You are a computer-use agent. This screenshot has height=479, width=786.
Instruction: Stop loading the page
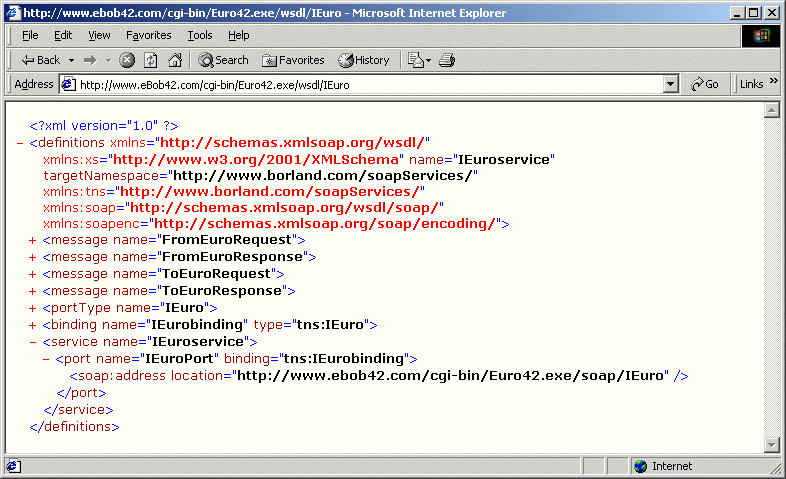(127, 60)
